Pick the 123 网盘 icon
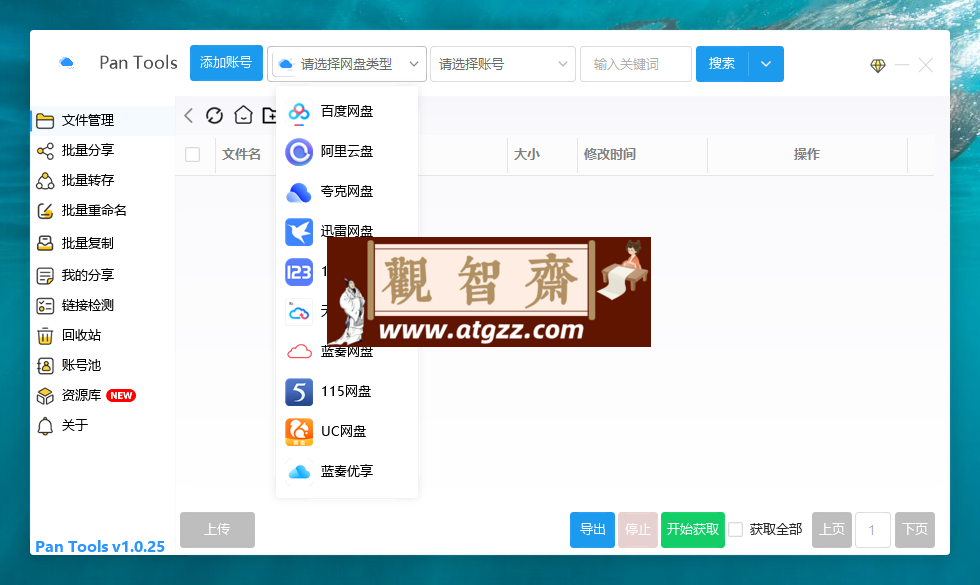Viewport: 980px width, 585px height. click(299, 272)
